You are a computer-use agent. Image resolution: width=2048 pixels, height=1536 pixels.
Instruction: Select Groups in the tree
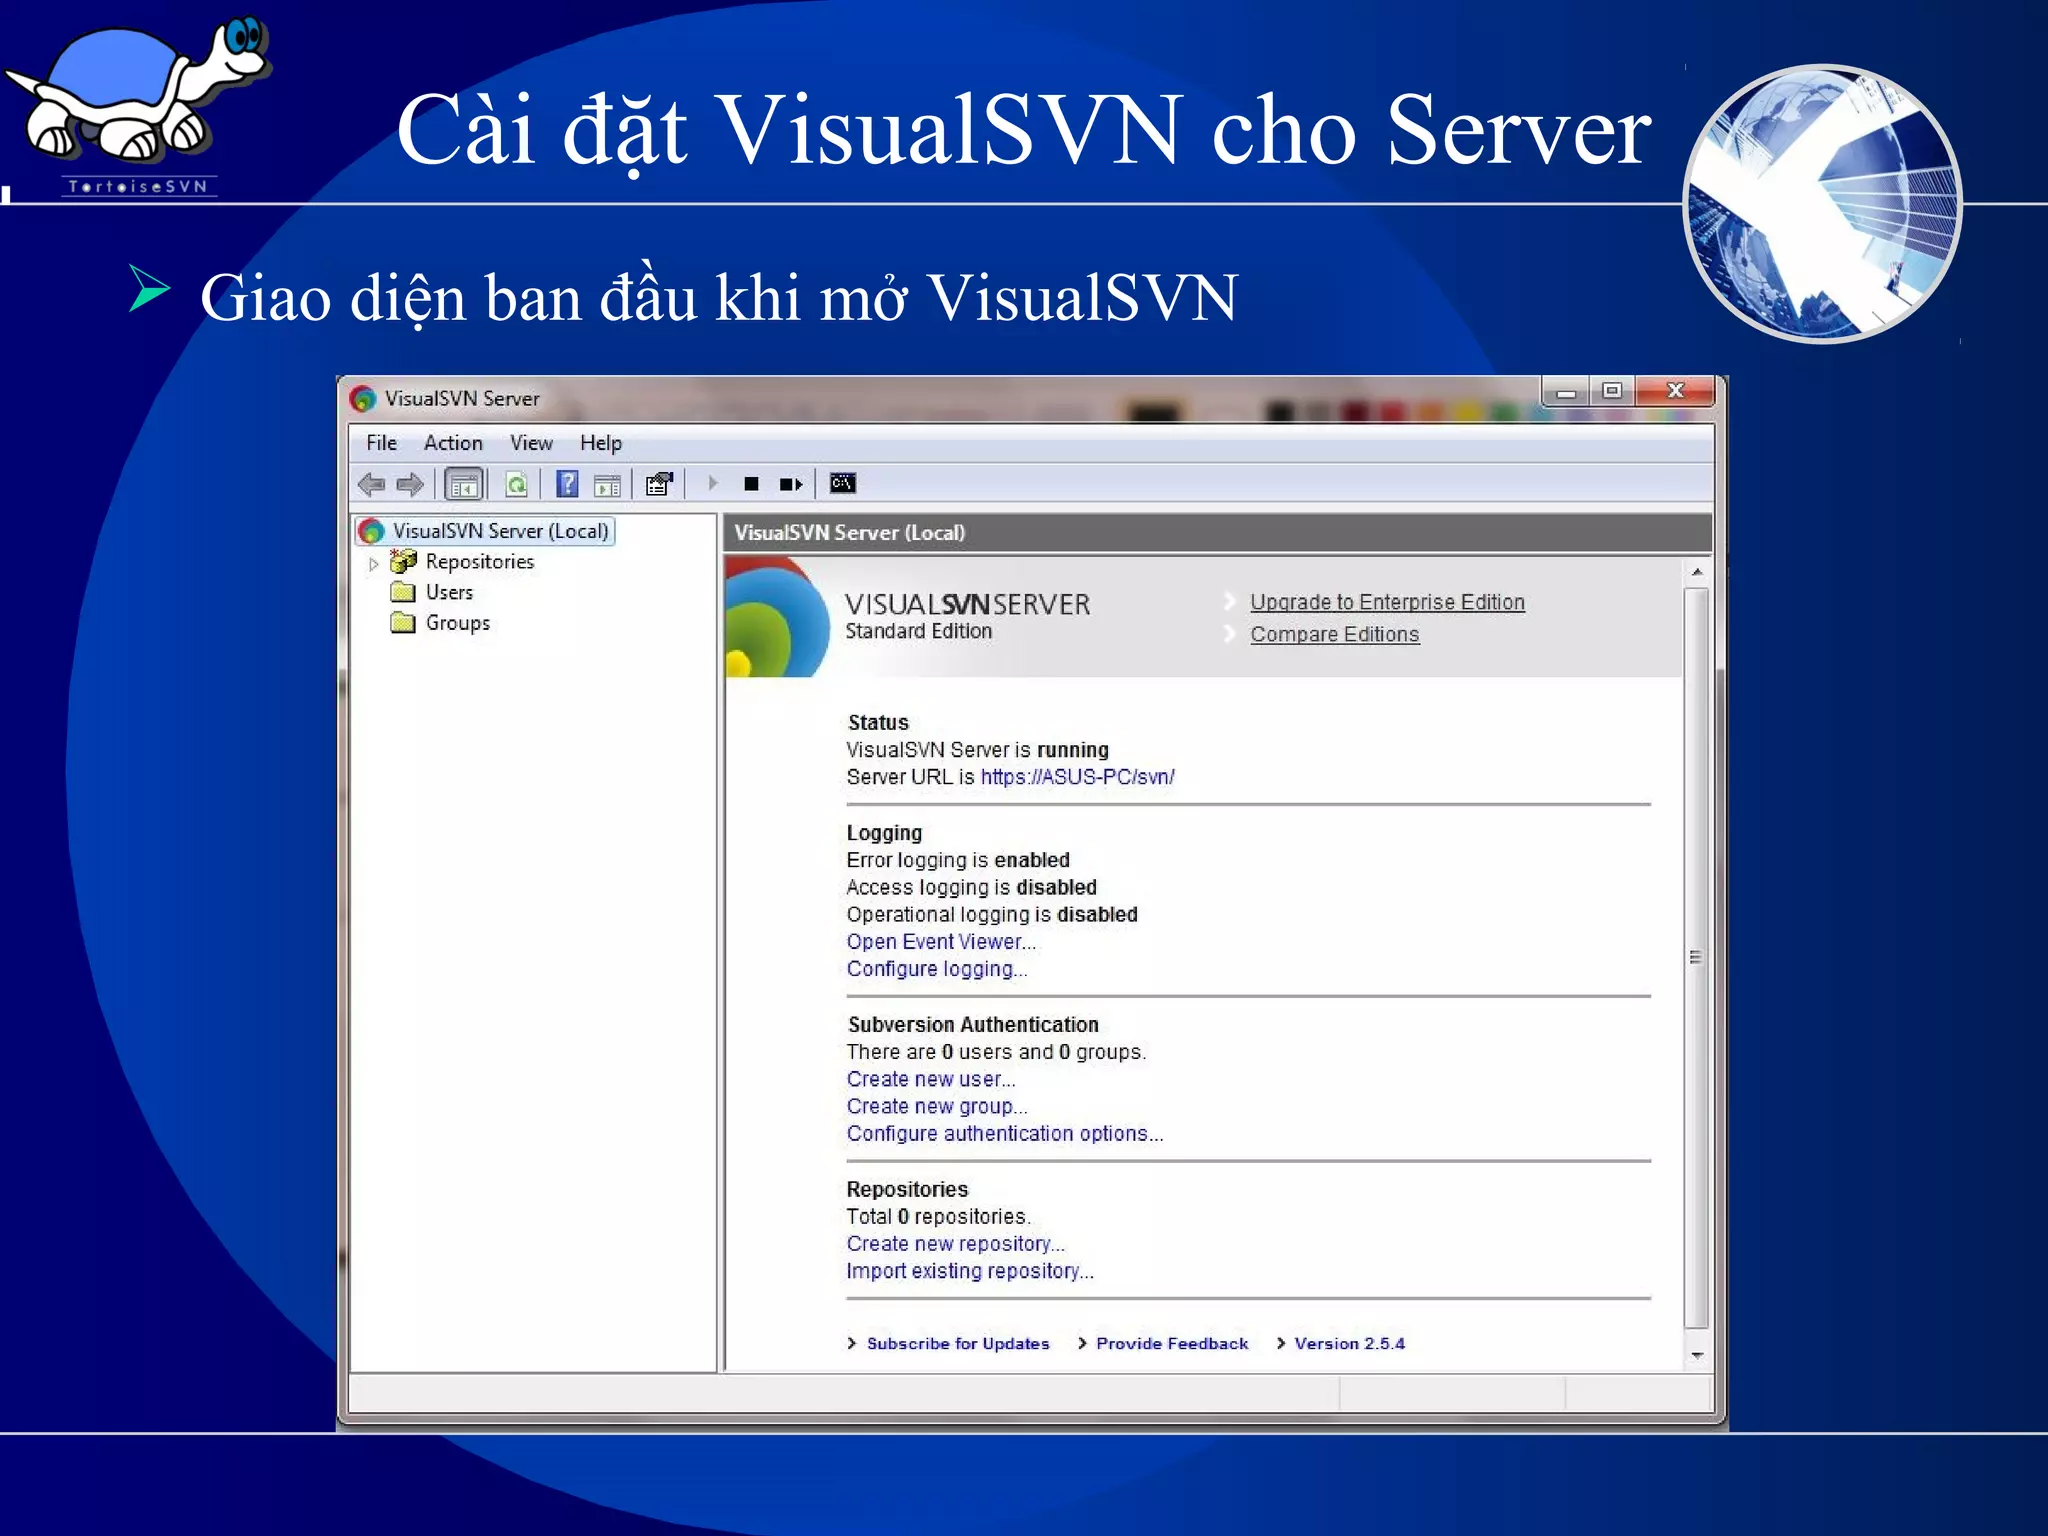(458, 623)
